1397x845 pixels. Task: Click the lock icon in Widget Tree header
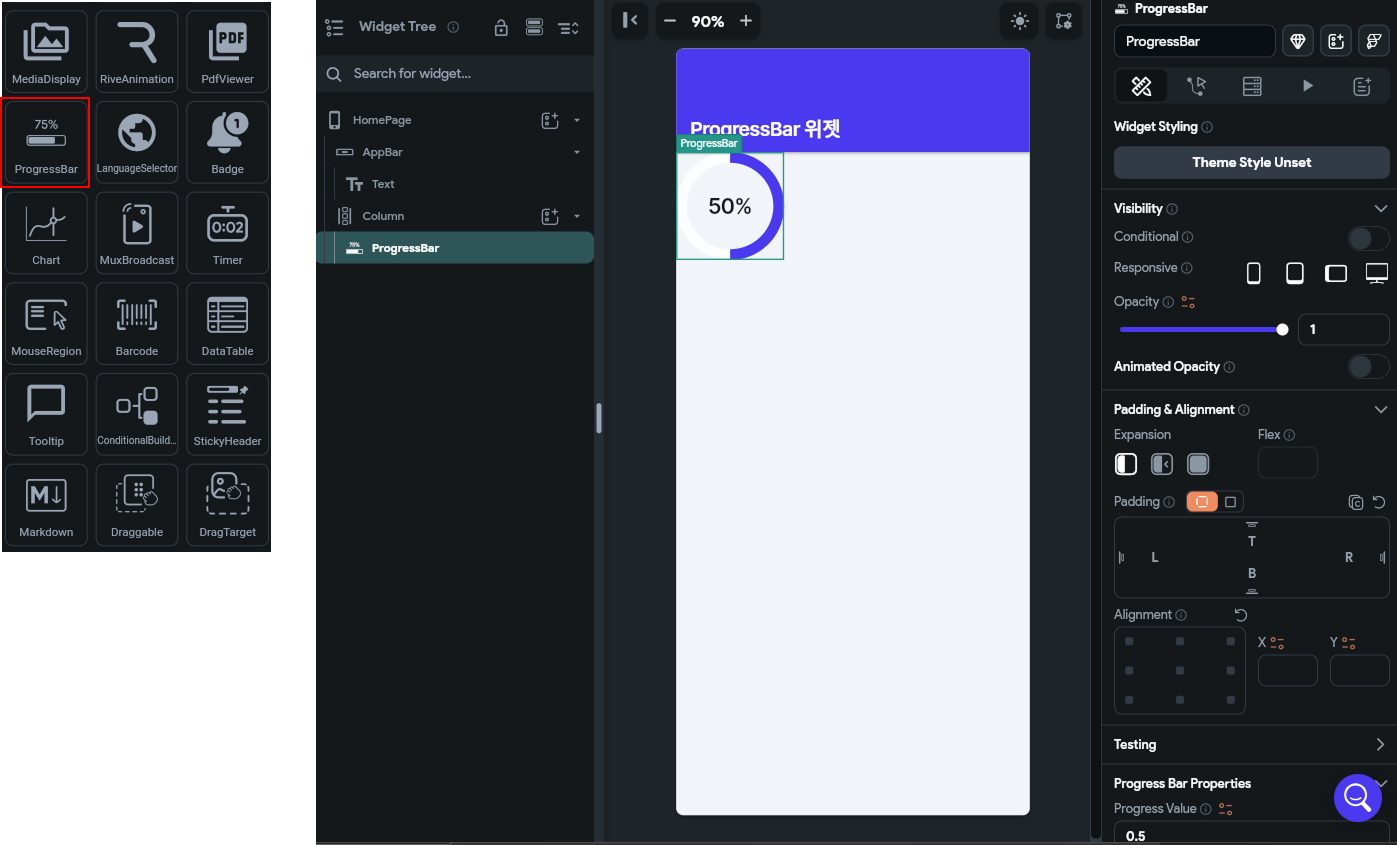[x=501, y=27]
